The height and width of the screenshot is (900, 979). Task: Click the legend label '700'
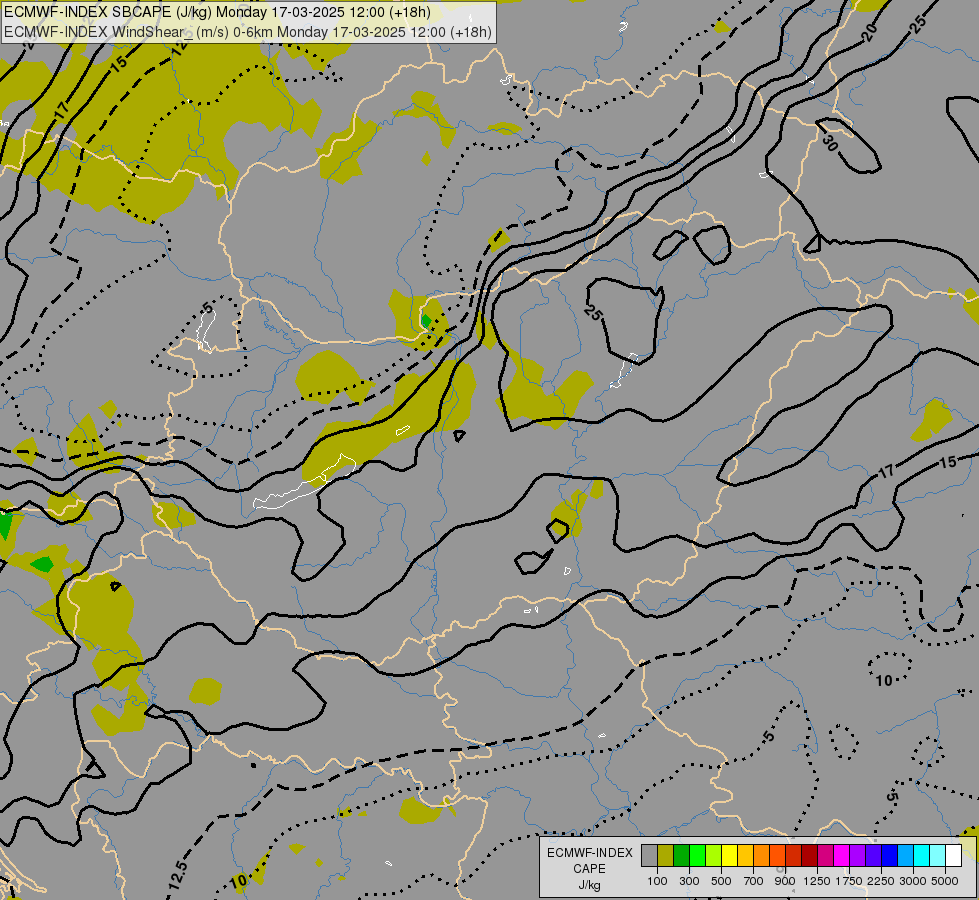pos(754,881)
